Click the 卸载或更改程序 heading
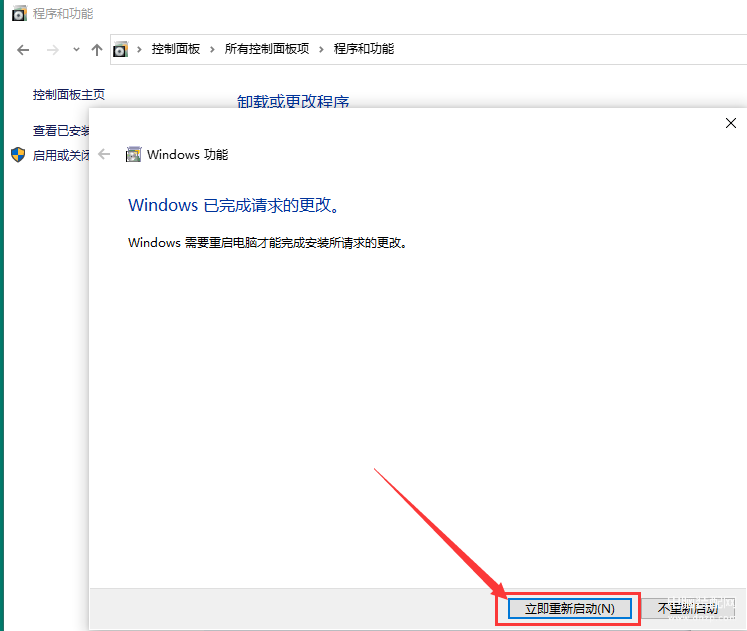This screenshot has height=631, width=747. 293,101
